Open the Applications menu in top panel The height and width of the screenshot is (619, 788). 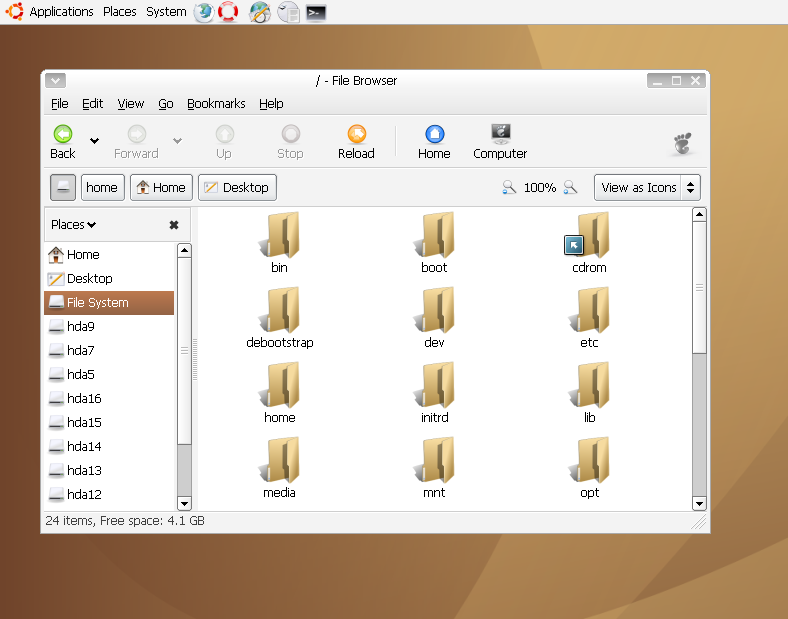[x=61, y=12]
